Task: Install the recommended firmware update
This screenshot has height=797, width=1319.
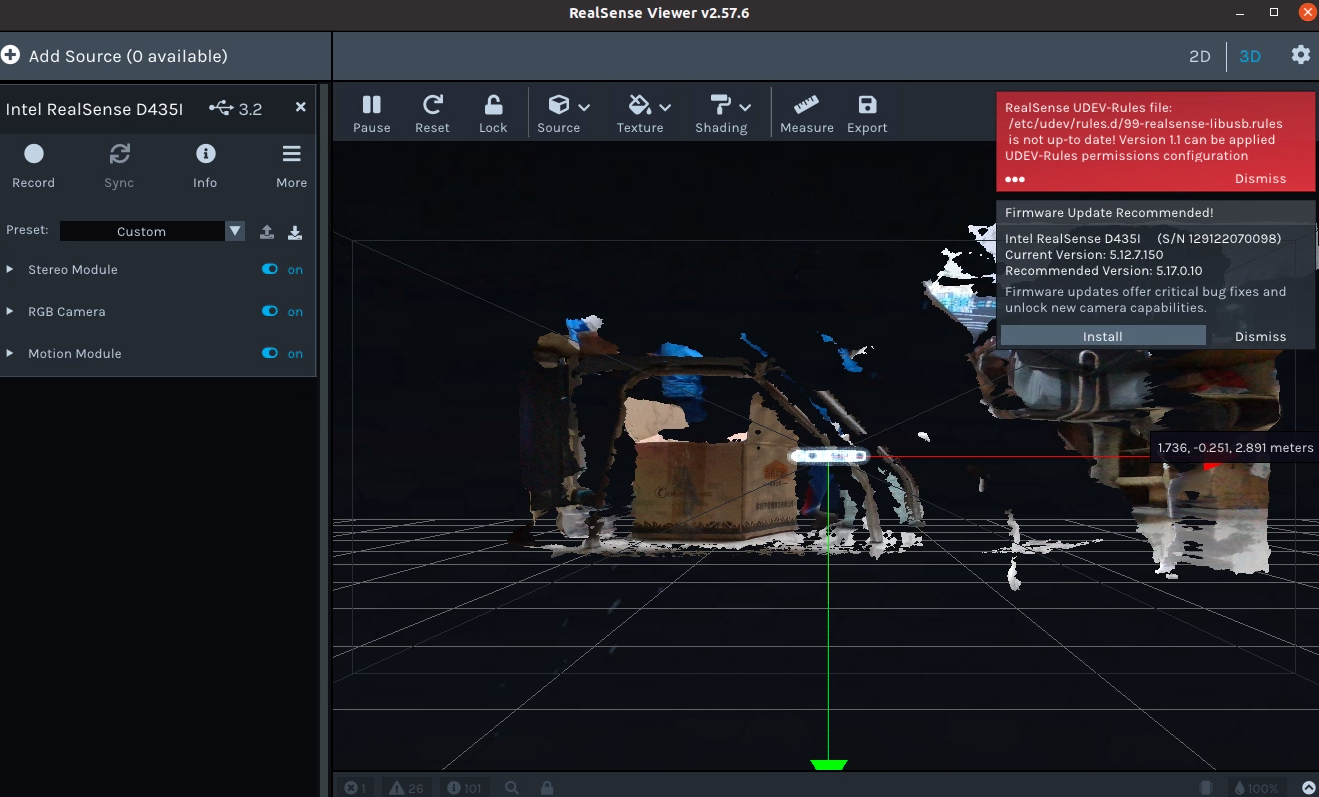Action: pos(1102,337)
